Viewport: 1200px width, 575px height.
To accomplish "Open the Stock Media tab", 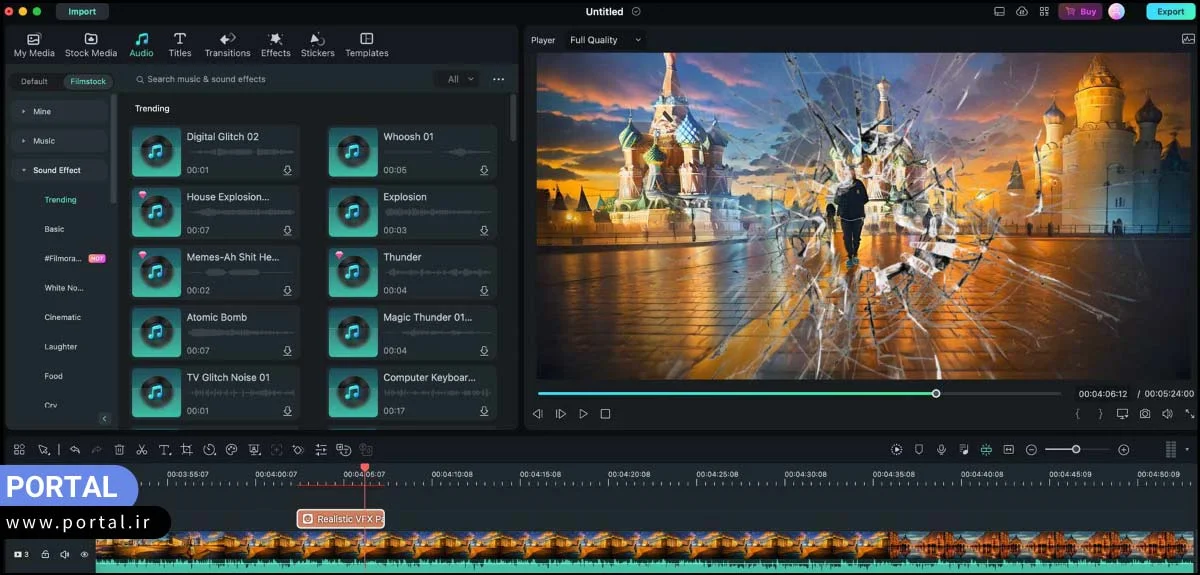I will [x=91, y=44].
